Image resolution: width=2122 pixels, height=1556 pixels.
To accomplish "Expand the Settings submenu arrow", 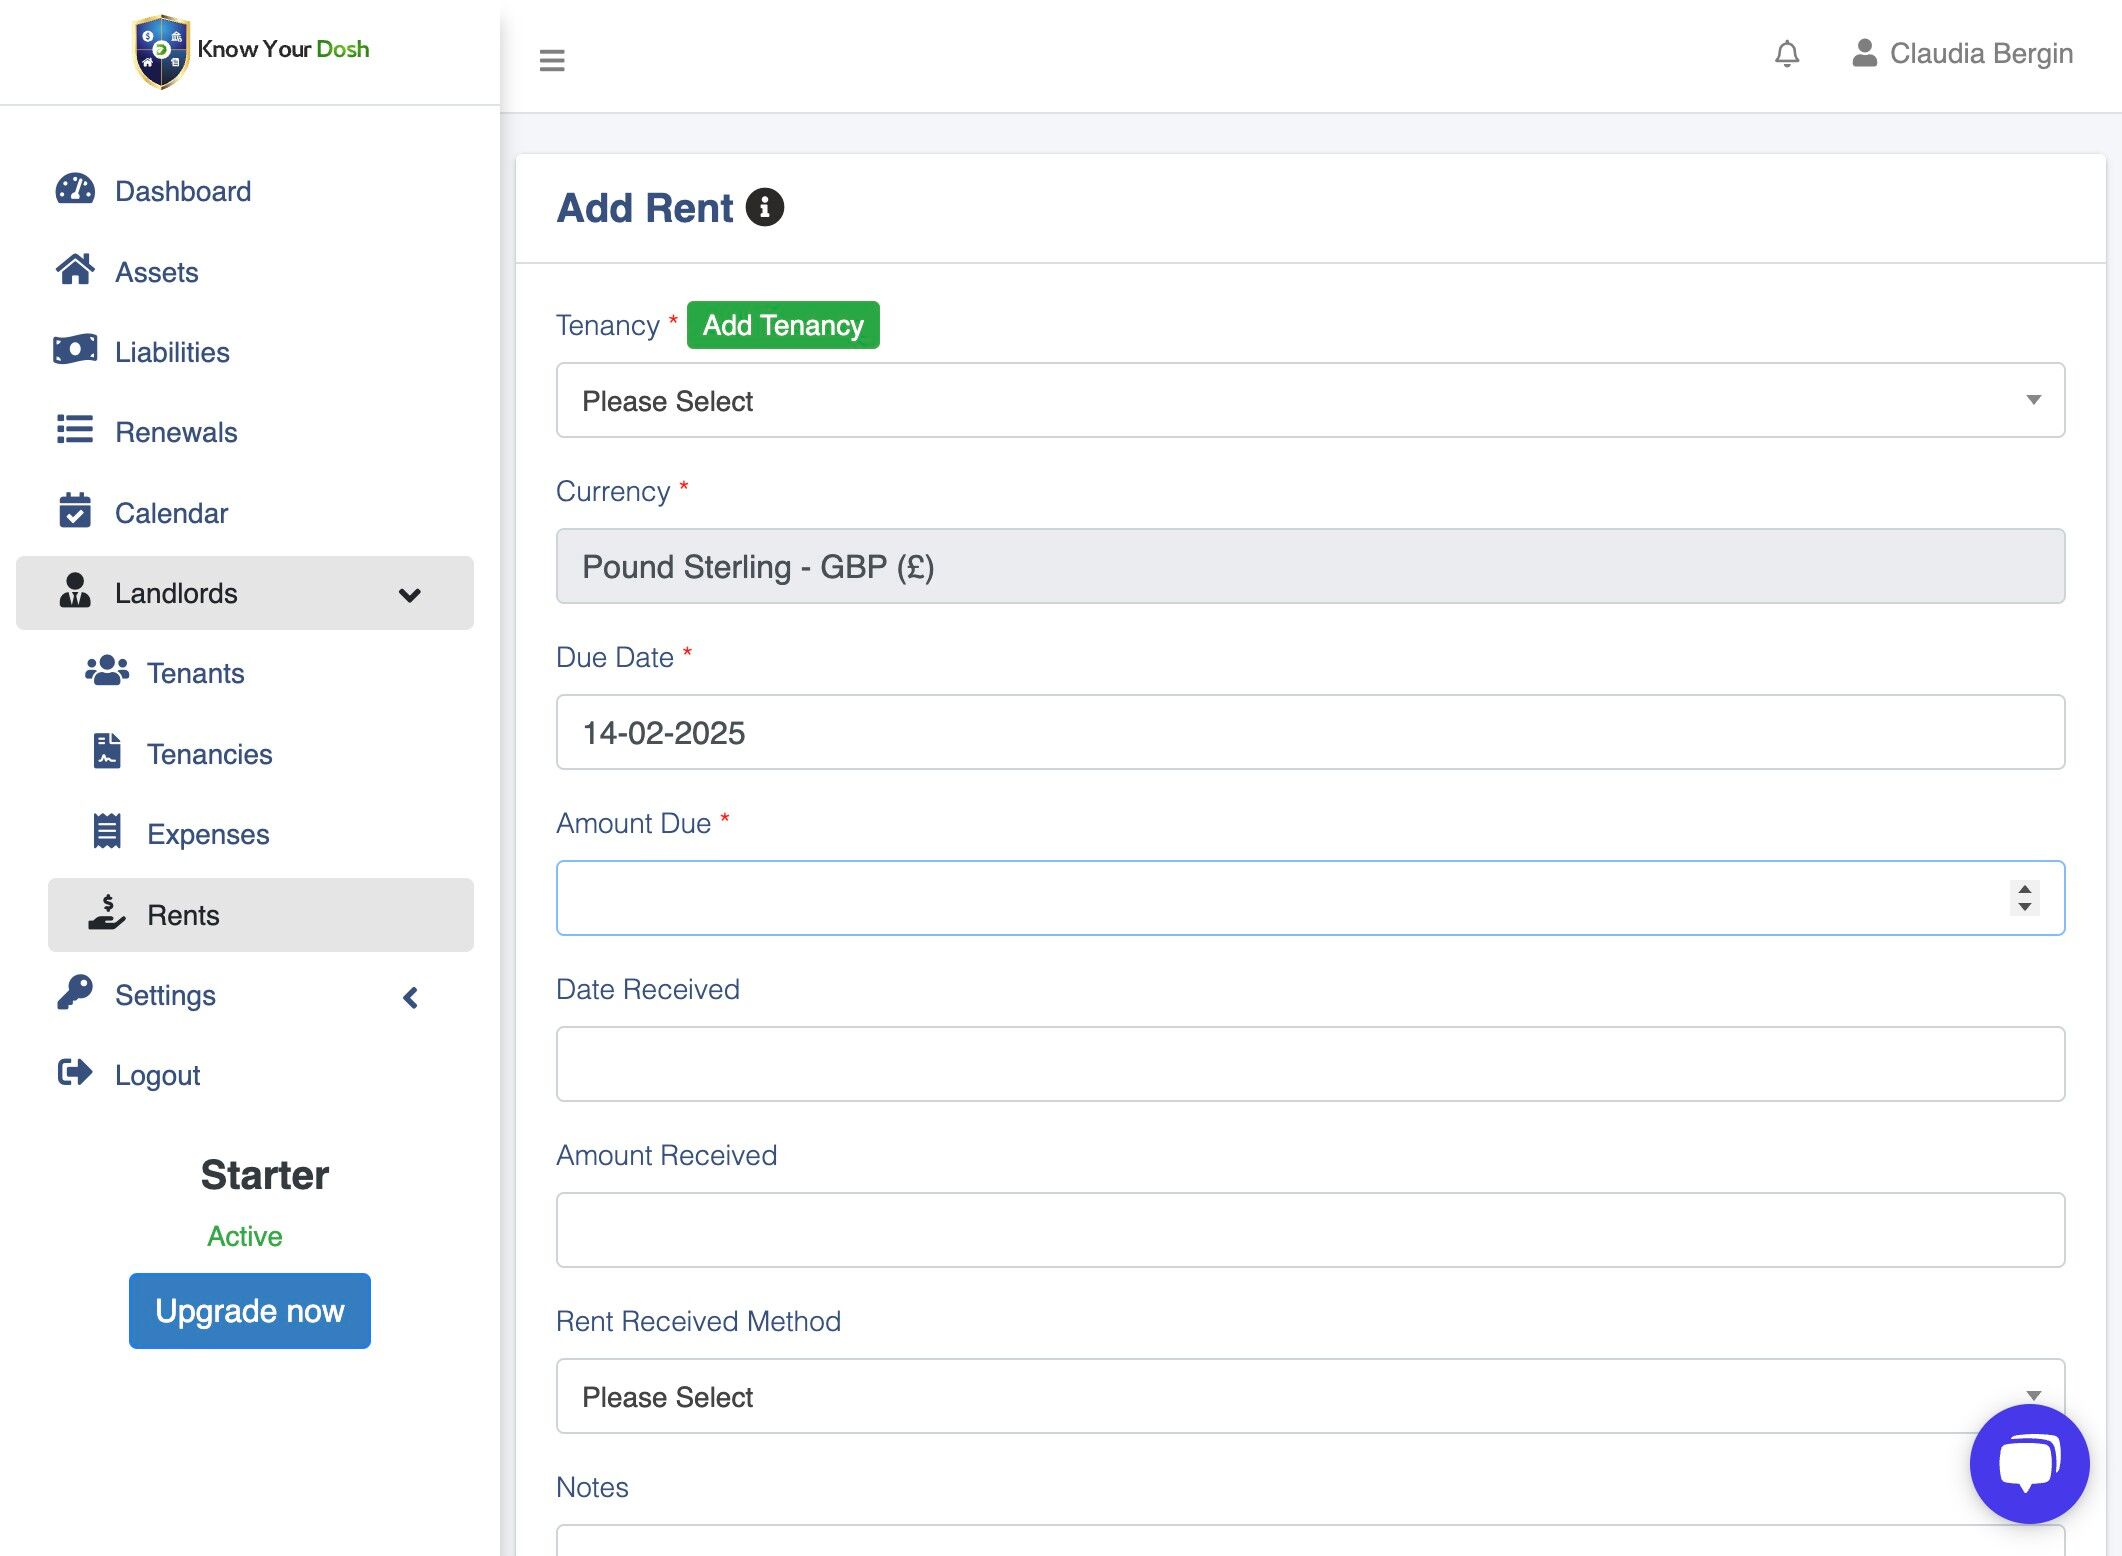I will point(410,997).
